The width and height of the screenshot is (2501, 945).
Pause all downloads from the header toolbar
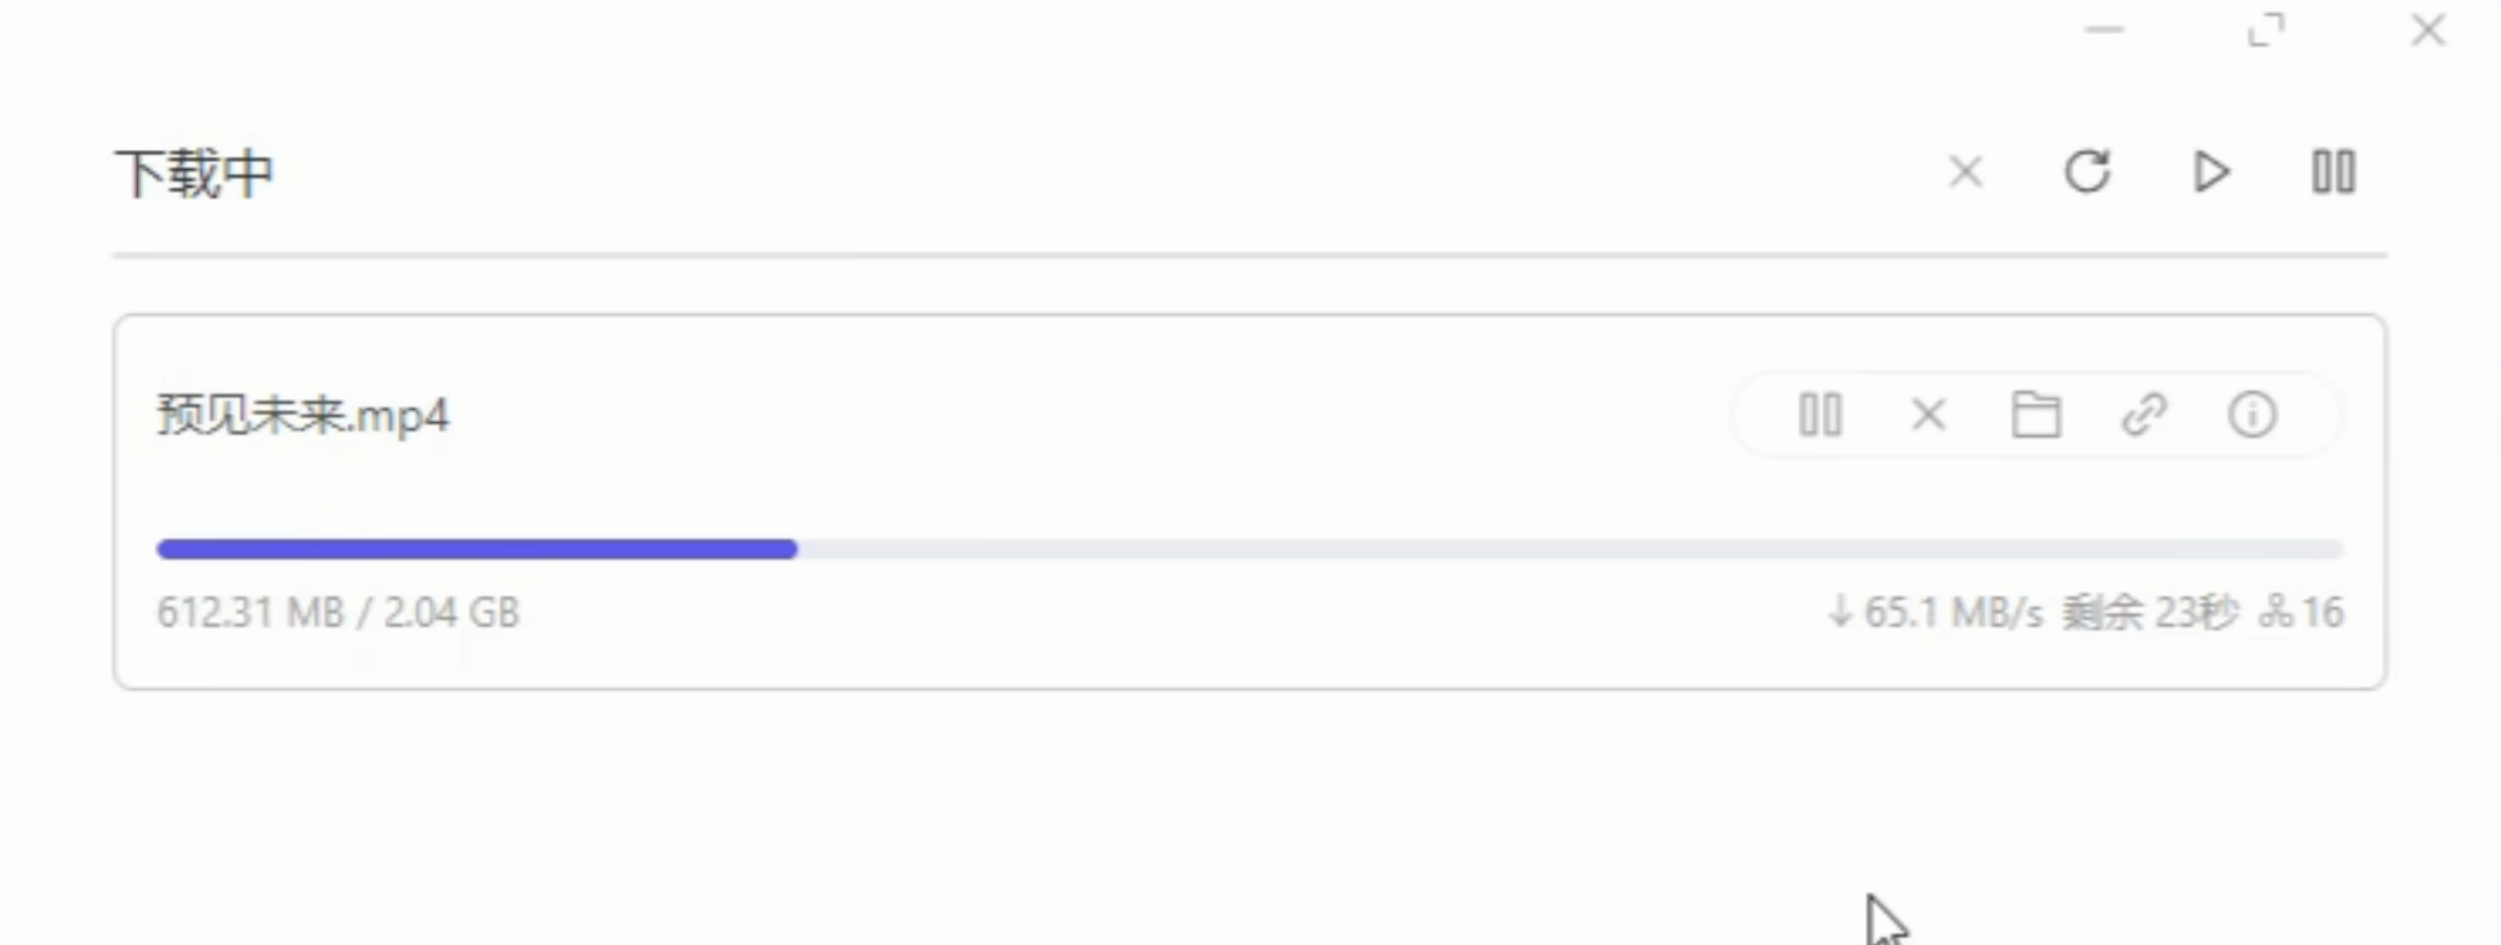(x=2333, y=172)
